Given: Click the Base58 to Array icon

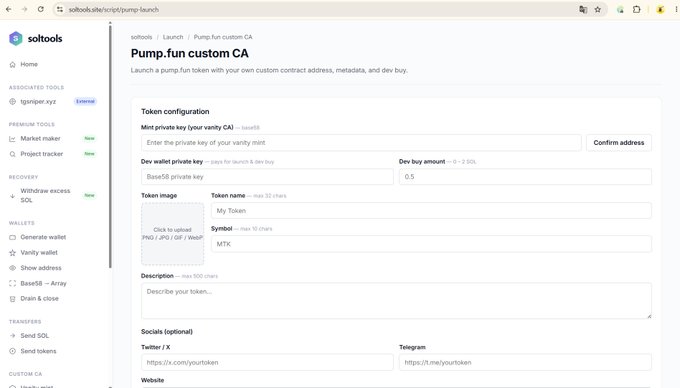Looking at the screenshot, I should 13,284.
